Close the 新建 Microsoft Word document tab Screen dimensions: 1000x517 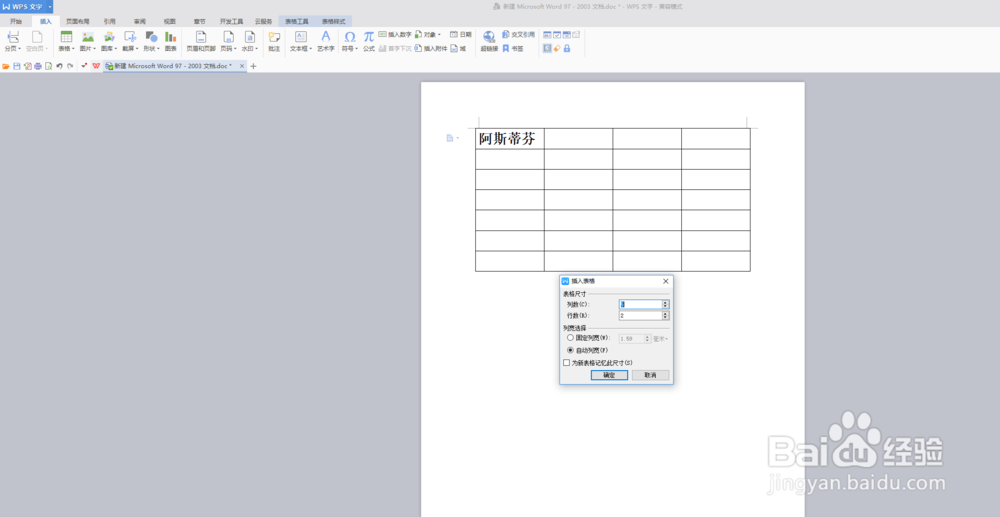point(242,66)
